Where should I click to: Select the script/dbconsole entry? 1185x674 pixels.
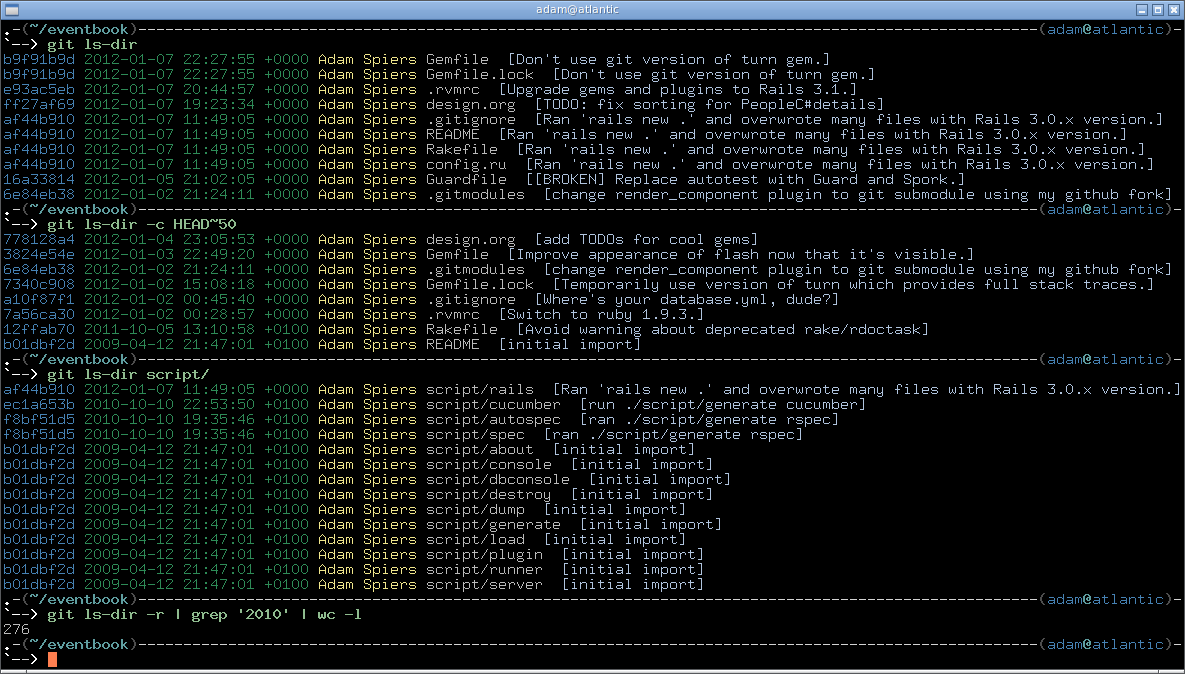pyautogui.click(x=497, y=479)
